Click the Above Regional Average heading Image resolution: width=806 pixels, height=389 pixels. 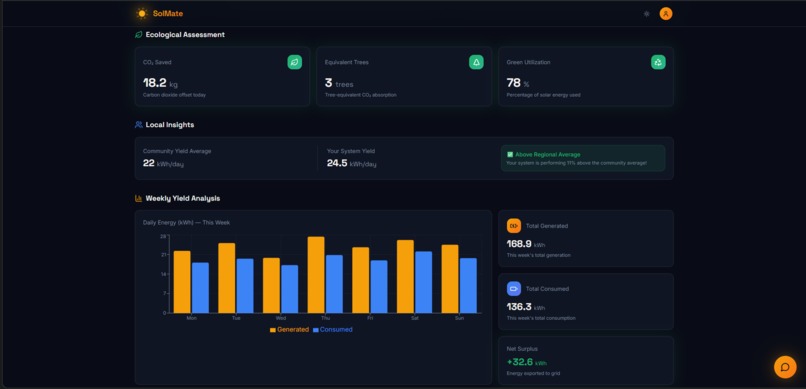[547, 154]
